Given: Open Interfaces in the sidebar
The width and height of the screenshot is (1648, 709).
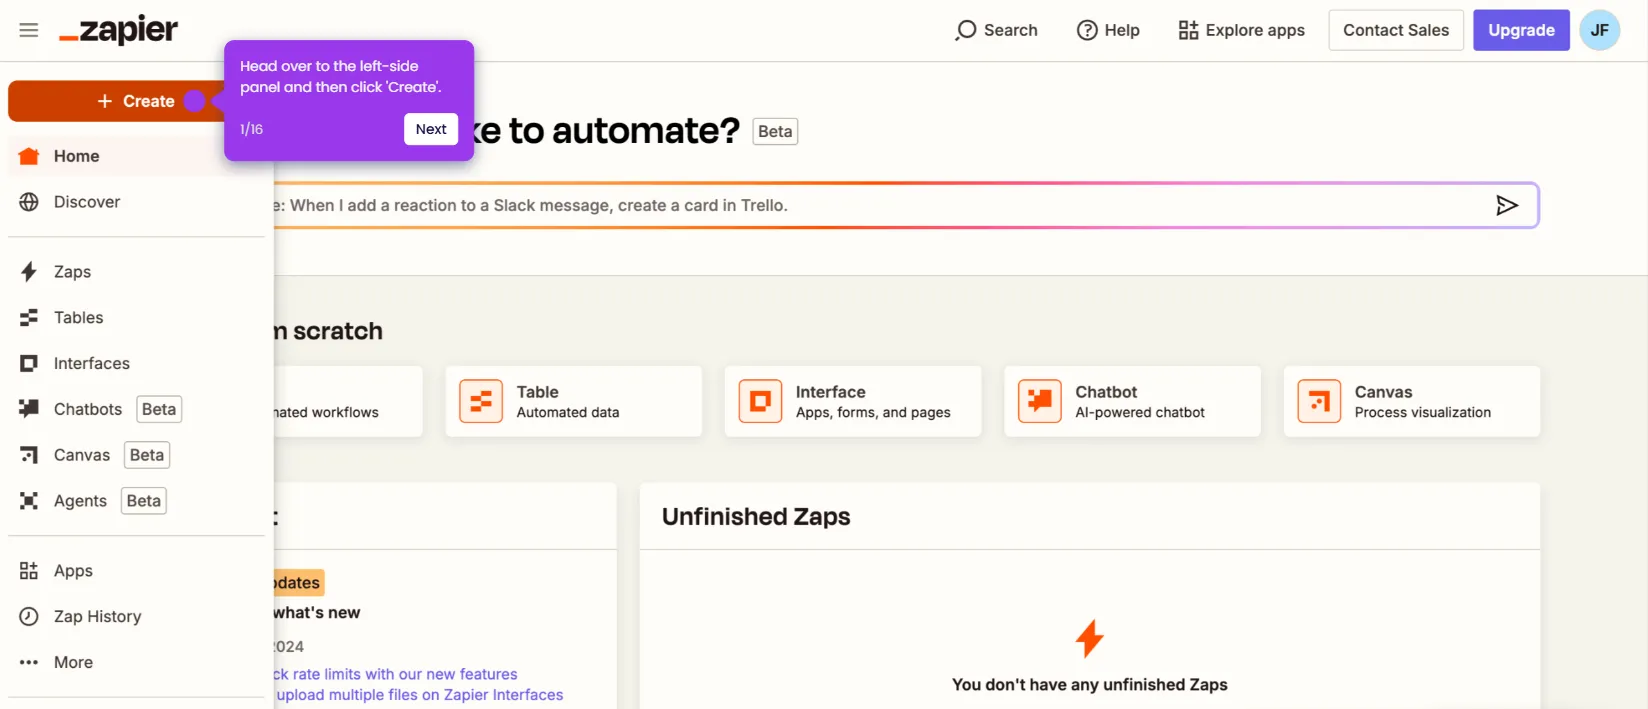Looking at the screenshot, I should click(x=136, y=363).
